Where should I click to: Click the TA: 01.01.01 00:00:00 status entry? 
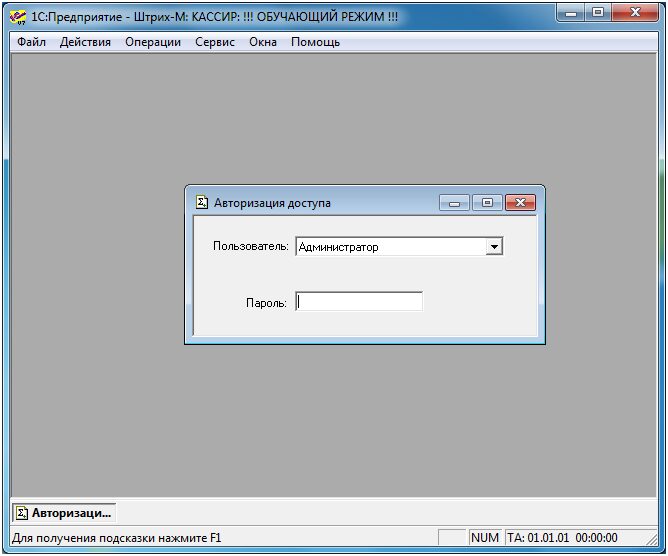[x=562, y=538]
